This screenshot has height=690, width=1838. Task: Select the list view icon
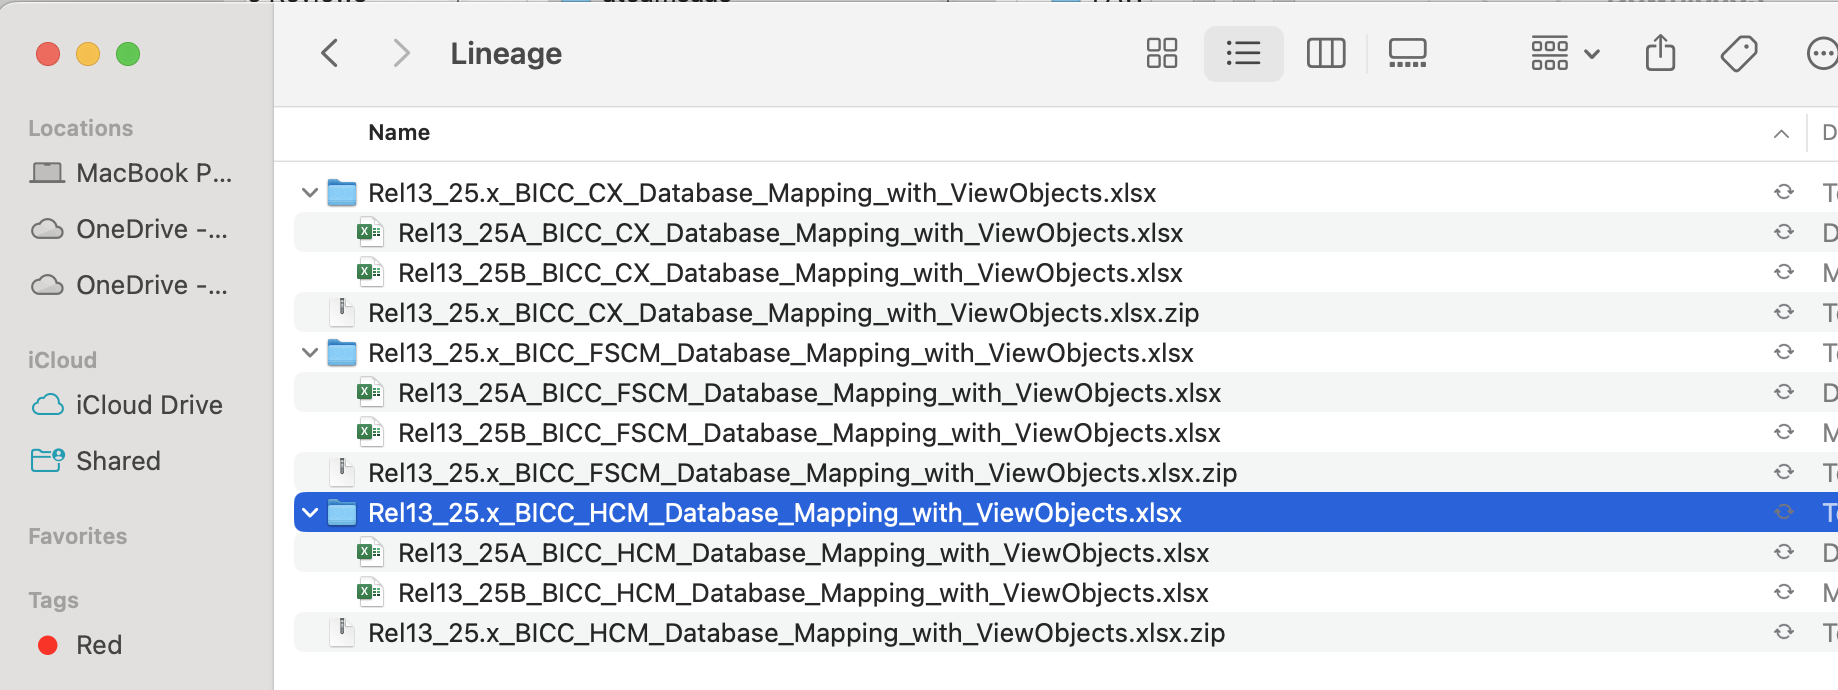pyautogui.click(x=1243, y=53)
